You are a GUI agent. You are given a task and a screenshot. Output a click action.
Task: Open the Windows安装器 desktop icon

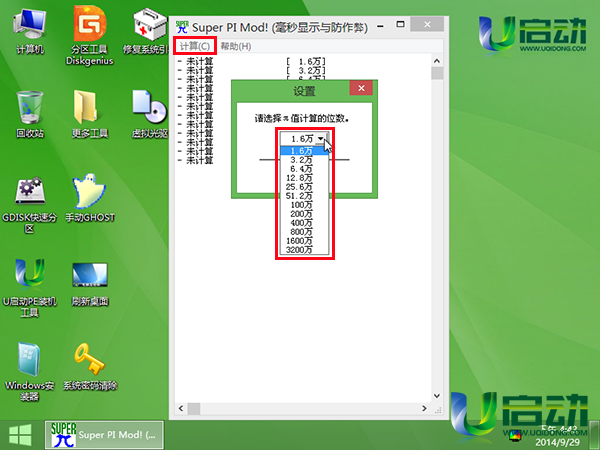[29, 371]
